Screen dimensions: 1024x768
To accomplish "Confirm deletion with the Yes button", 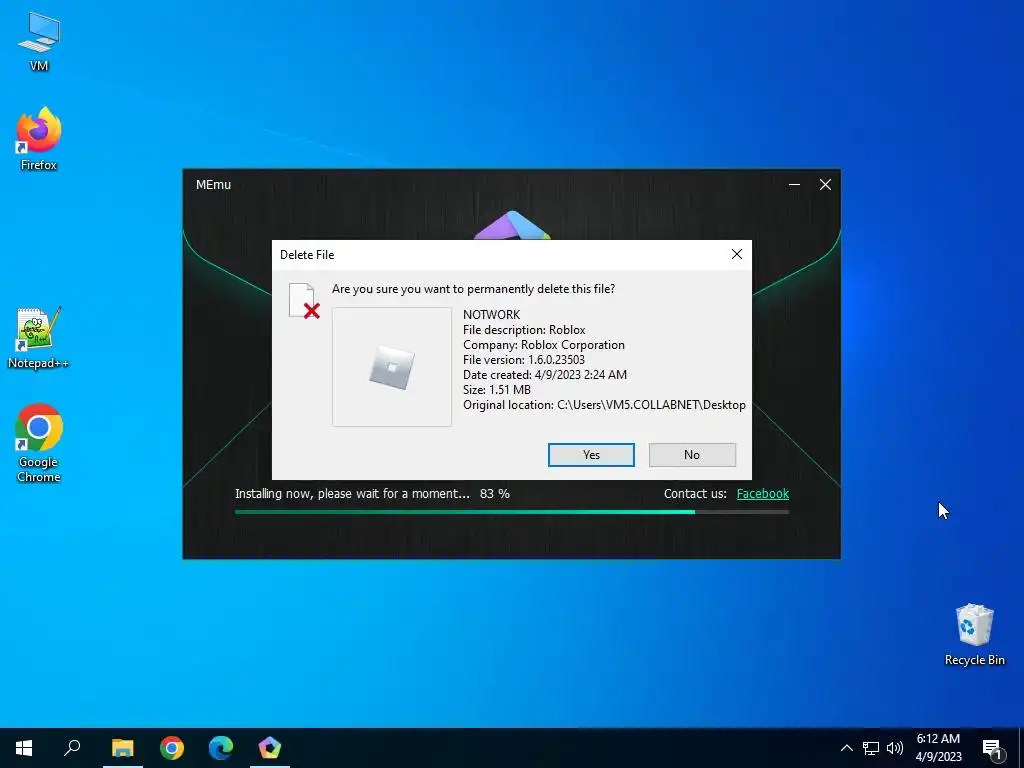I will [591, 455].
